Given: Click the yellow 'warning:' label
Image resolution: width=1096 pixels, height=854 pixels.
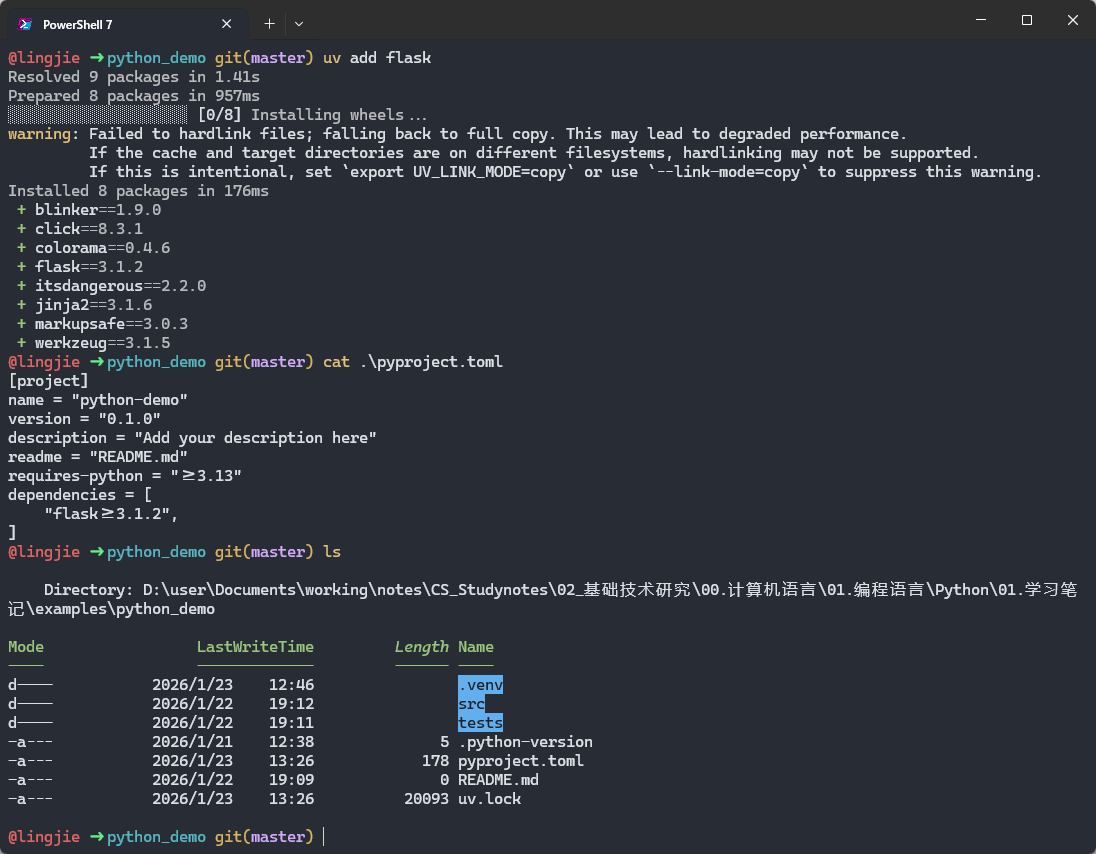Looking at the screenshot, I should 43,133.
